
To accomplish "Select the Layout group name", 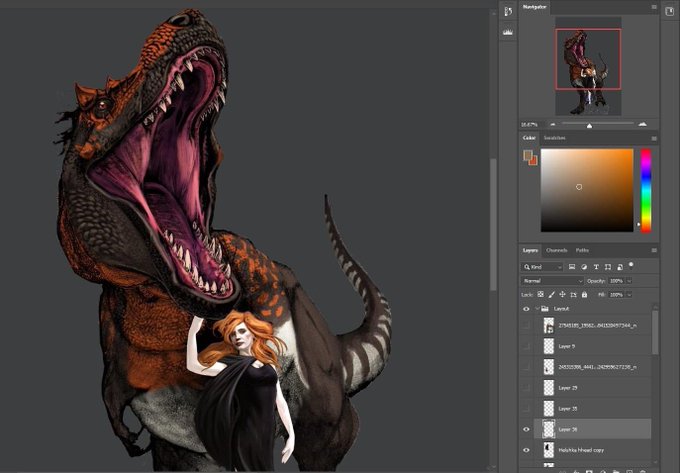I will point(561,309).
